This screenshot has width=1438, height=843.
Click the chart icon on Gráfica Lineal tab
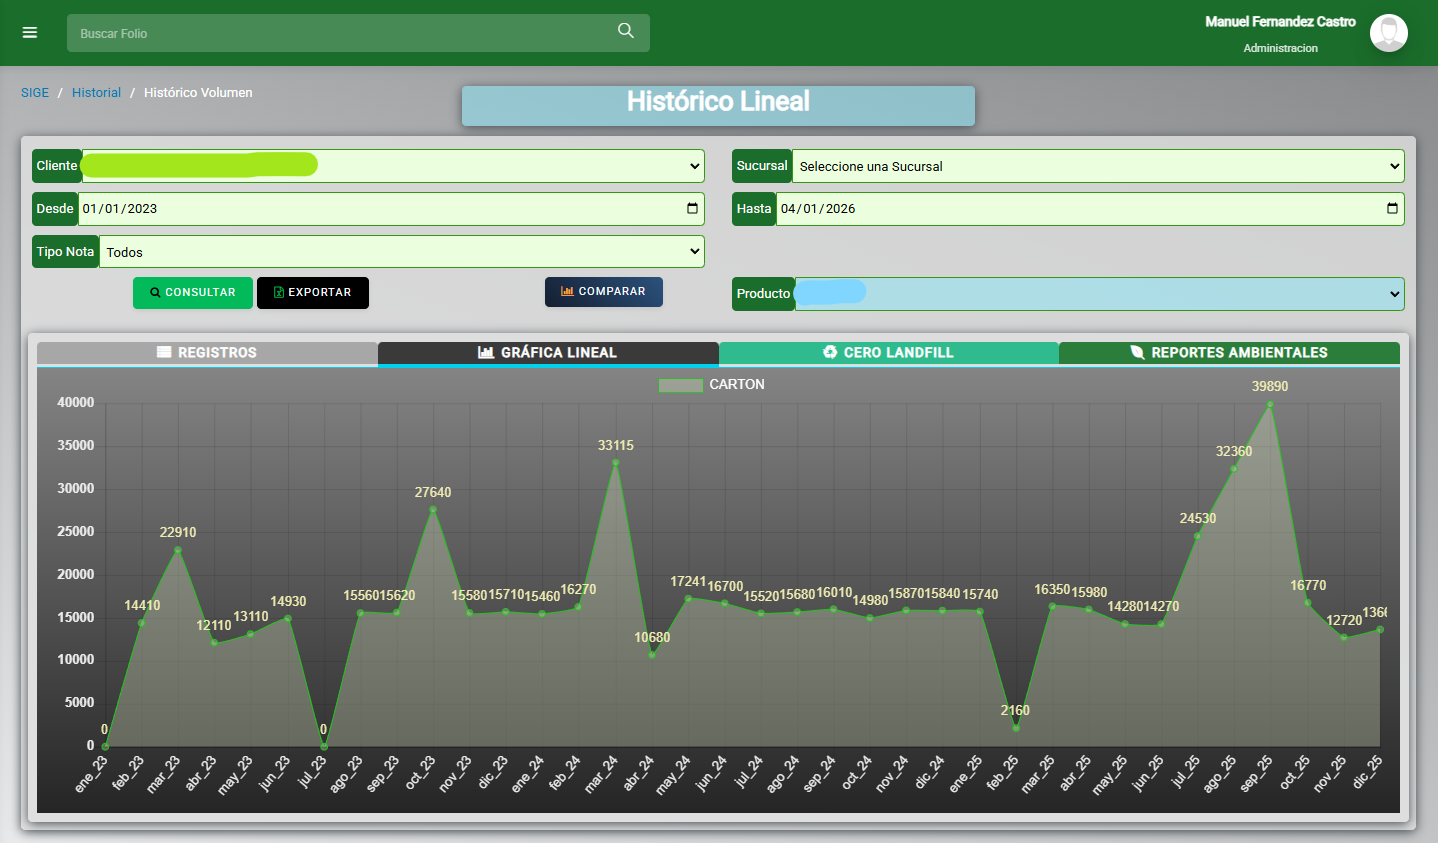pos(486,352)
